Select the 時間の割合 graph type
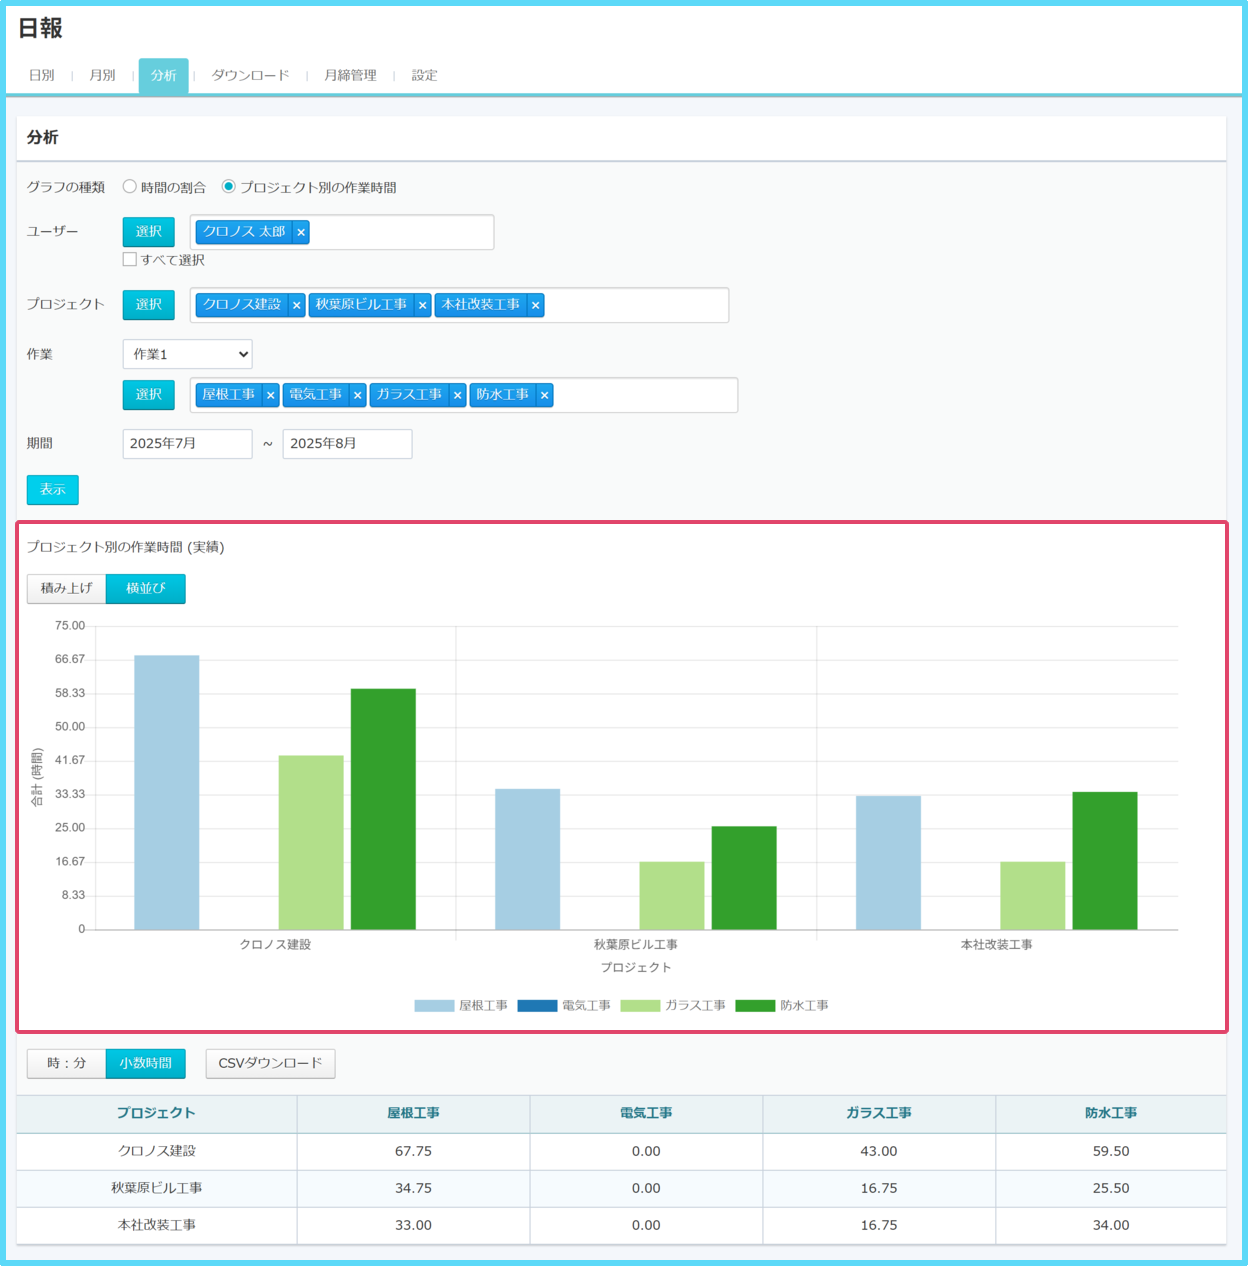This screenshot has width=1248, height=1266. [x=130, y=187]
